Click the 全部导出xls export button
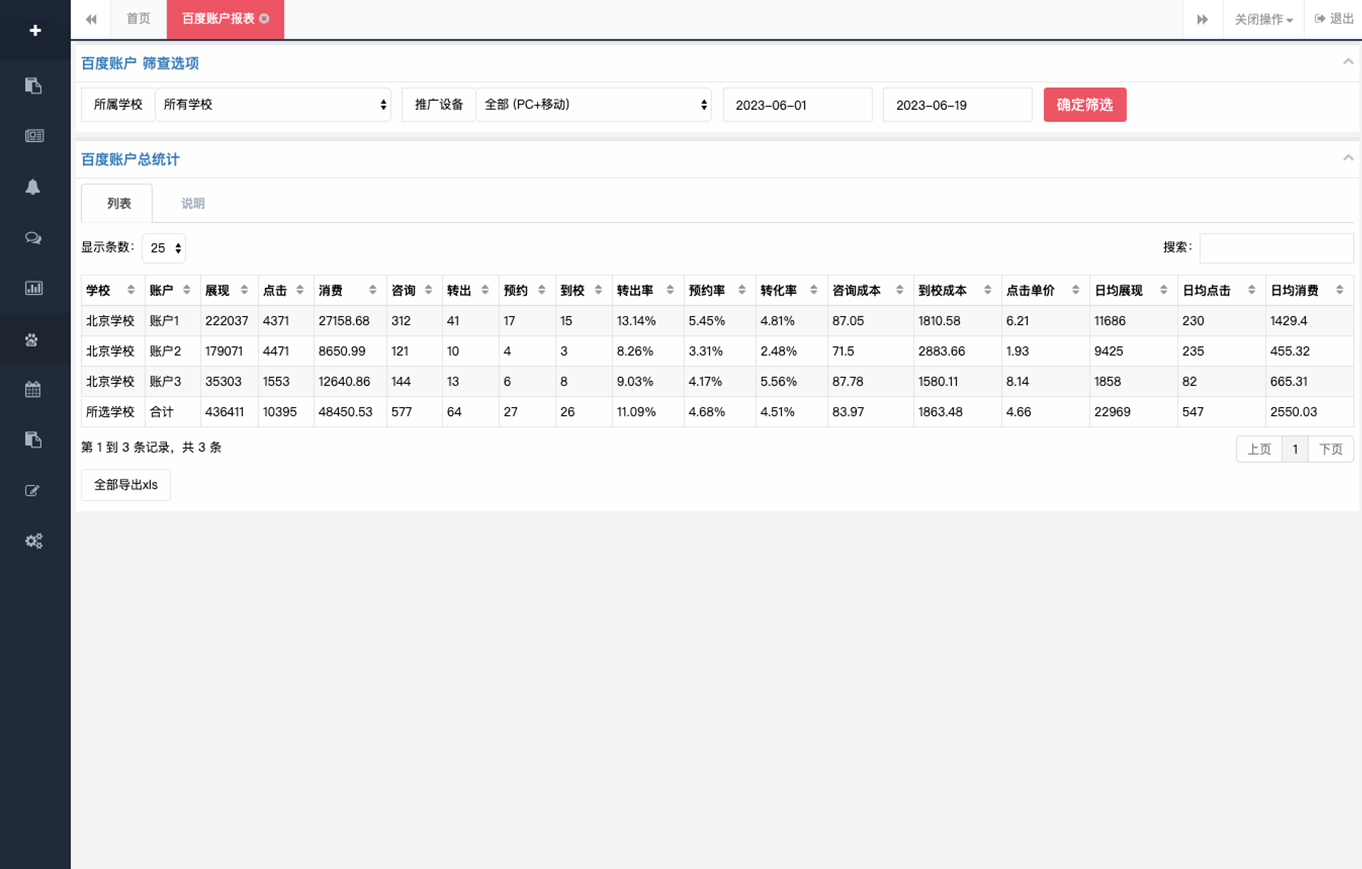Image resolution: width=1362 pixels, height=869 pixels. click(126, 485)
